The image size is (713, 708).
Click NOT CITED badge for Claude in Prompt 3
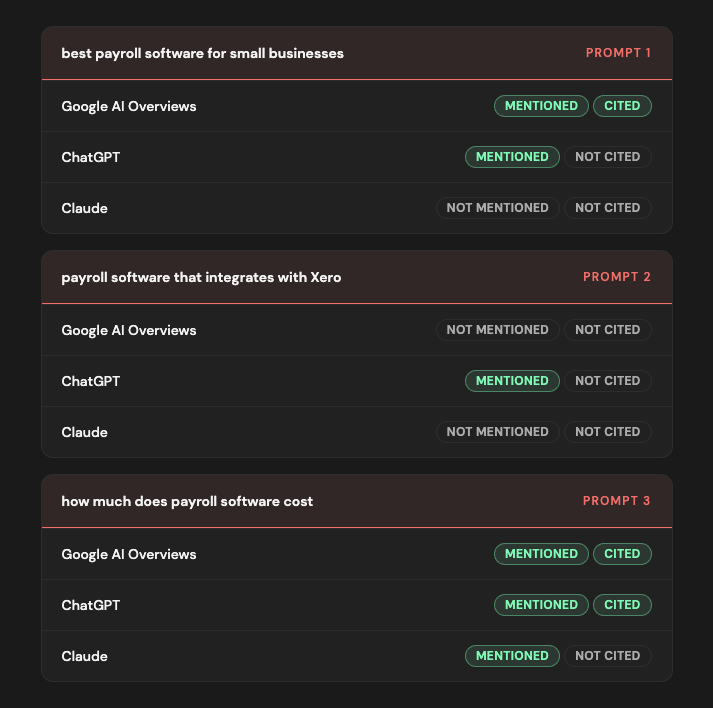[608, 656]
